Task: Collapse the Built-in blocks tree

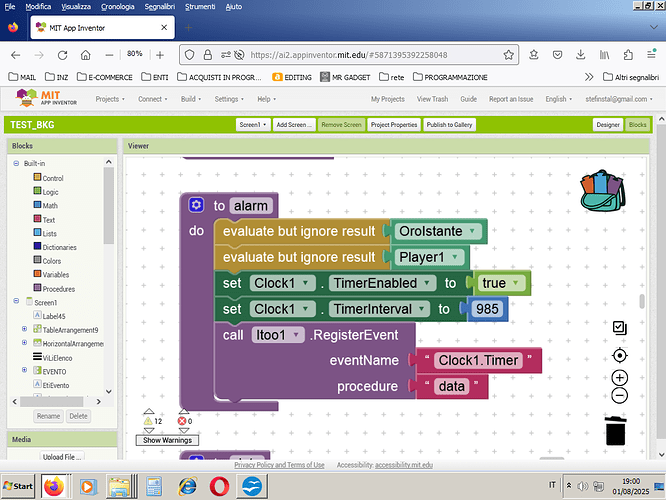Action: 15,163
